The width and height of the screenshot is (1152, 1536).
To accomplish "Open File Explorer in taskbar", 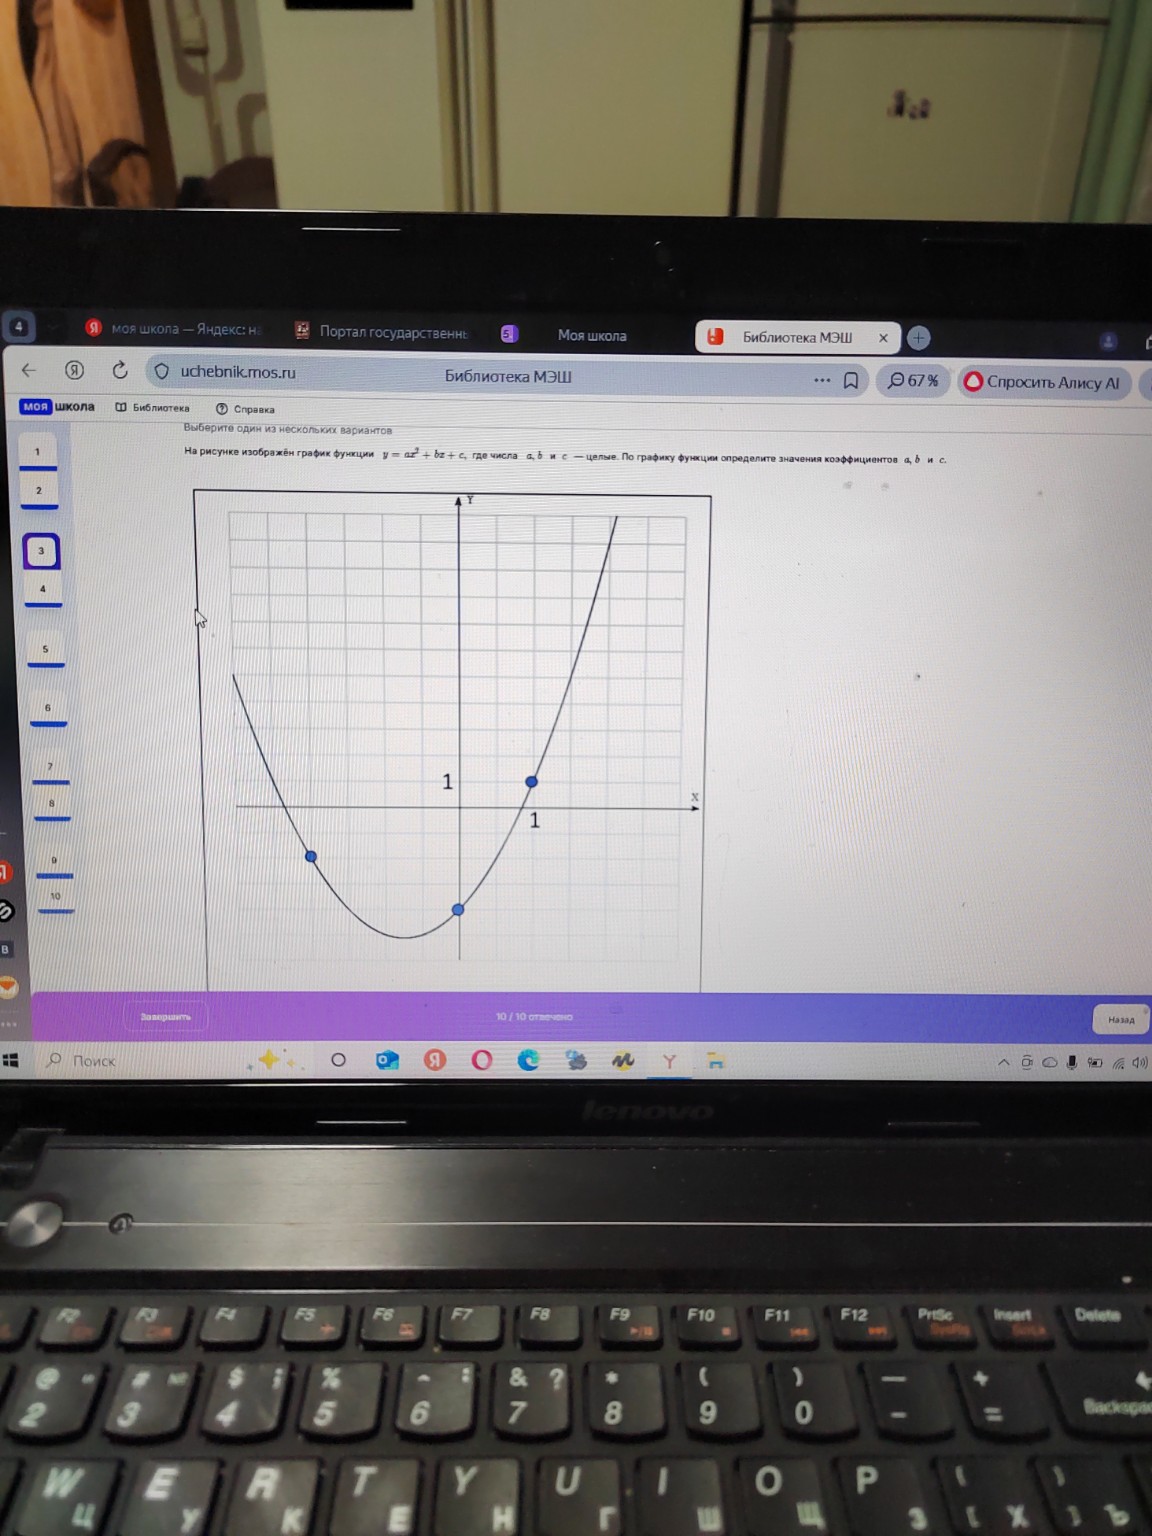I will click(x=716, y=1061).
